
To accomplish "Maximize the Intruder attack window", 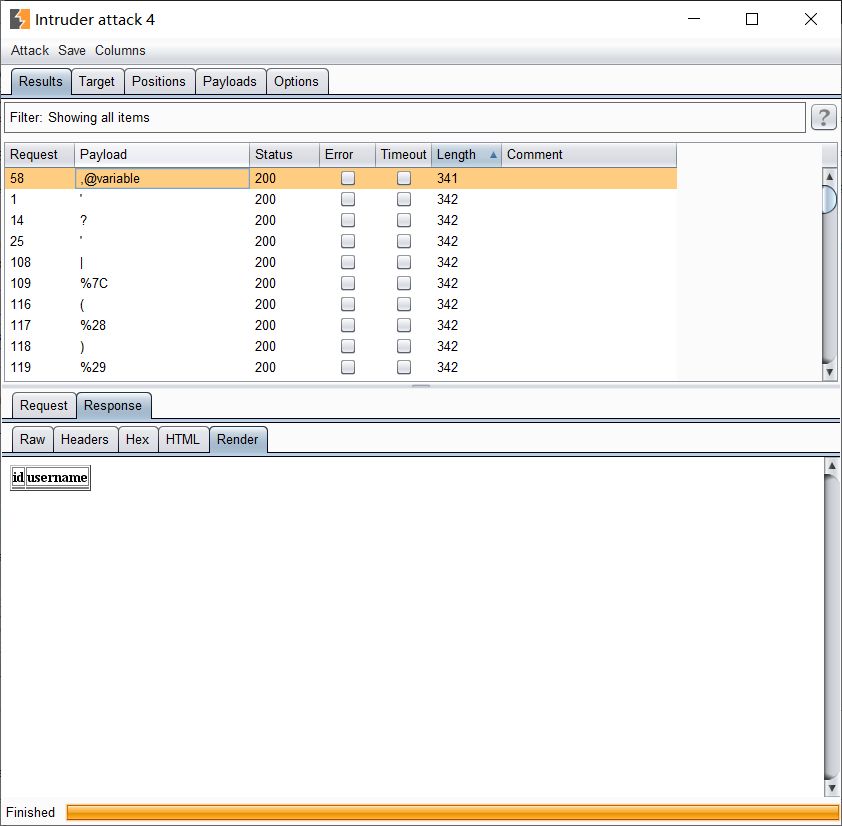I will pyautogui.click(x=752, y=19).
